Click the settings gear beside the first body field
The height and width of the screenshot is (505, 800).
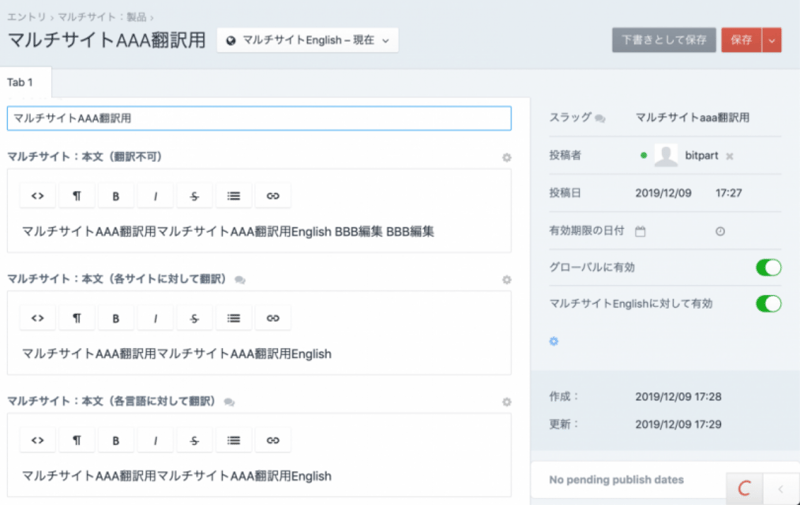[x=506, y=157]
